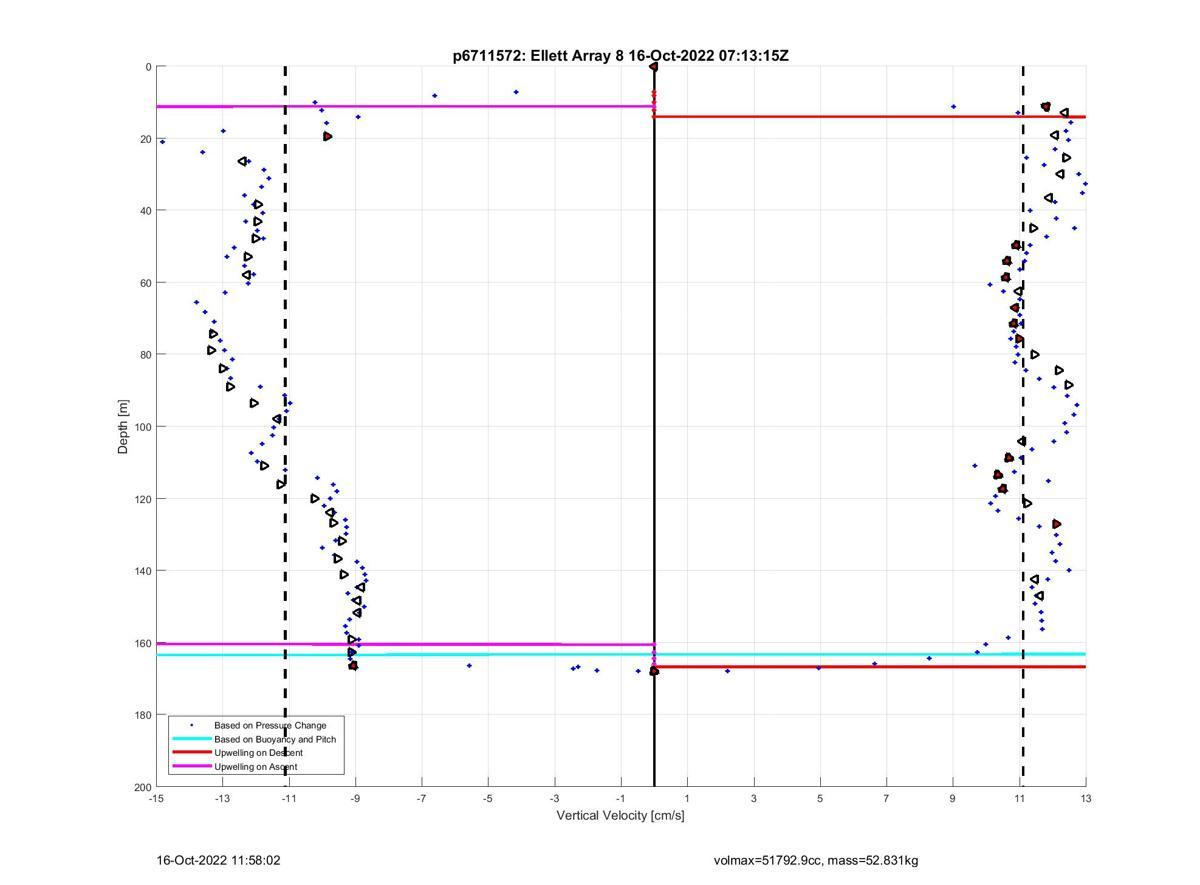The width and height of the screenshot is (1200, 885).
Task: Click depth tick label '200'
Action: coord(142,787)
